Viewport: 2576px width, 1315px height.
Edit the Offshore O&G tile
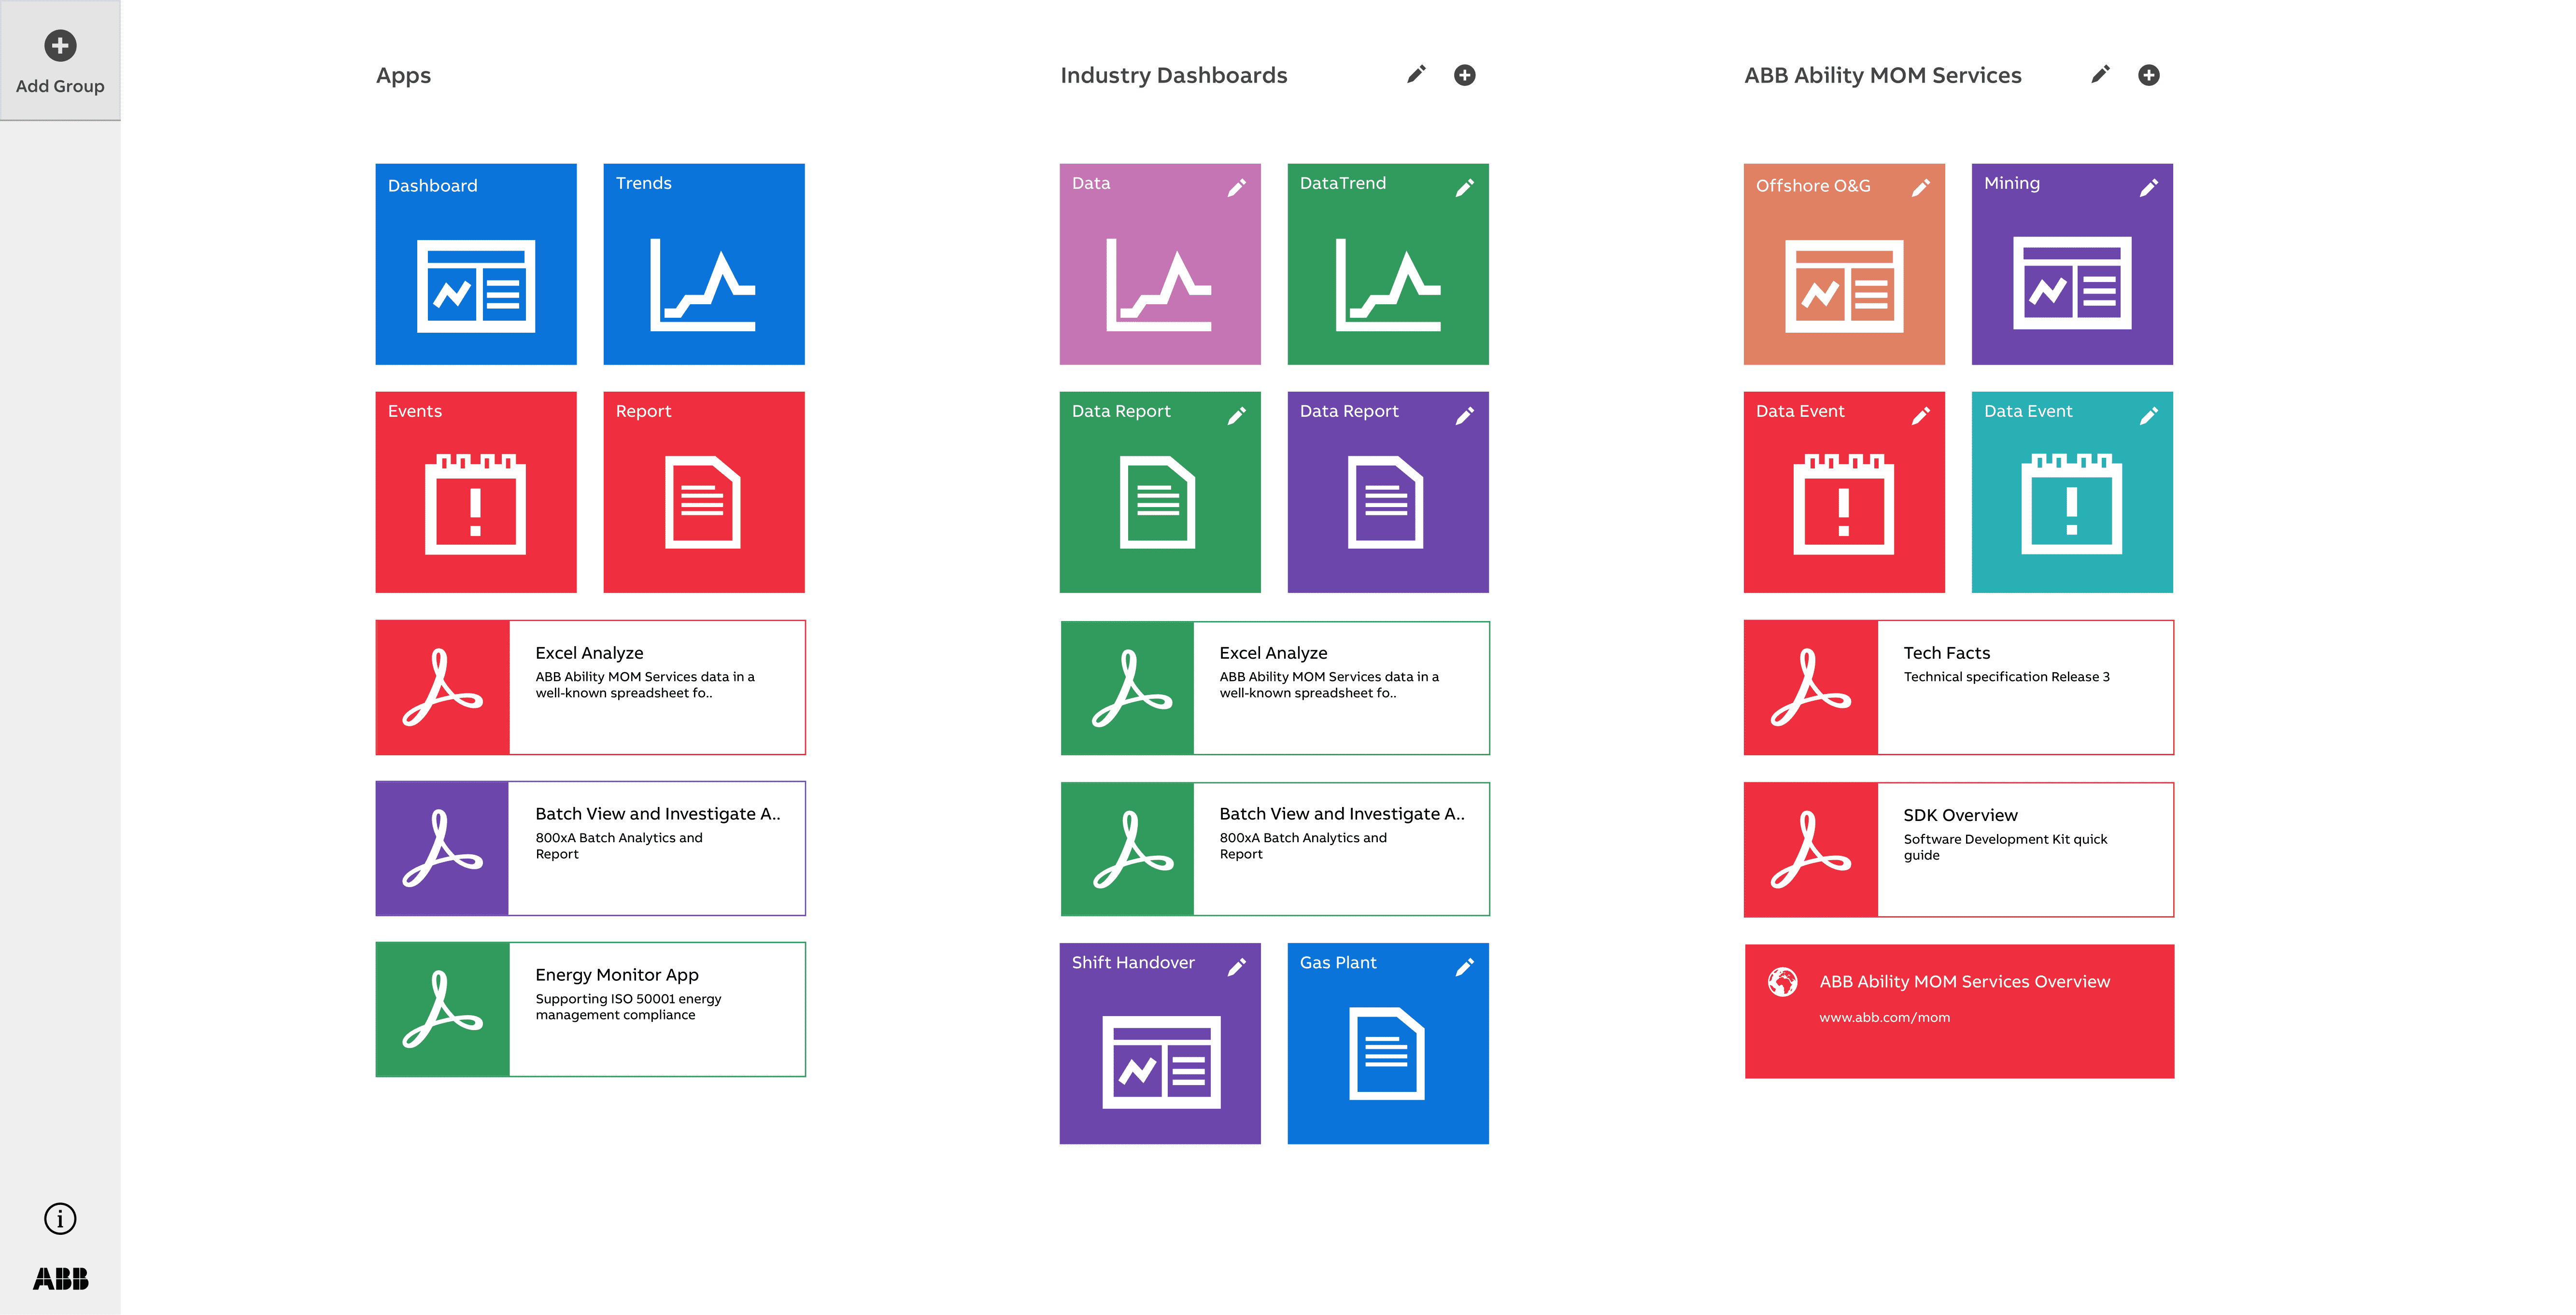click(1920, 188)
